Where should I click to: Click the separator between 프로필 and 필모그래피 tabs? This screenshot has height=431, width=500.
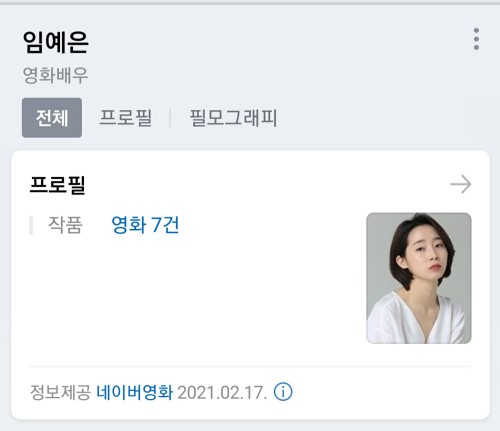click(x=170, y=118)
